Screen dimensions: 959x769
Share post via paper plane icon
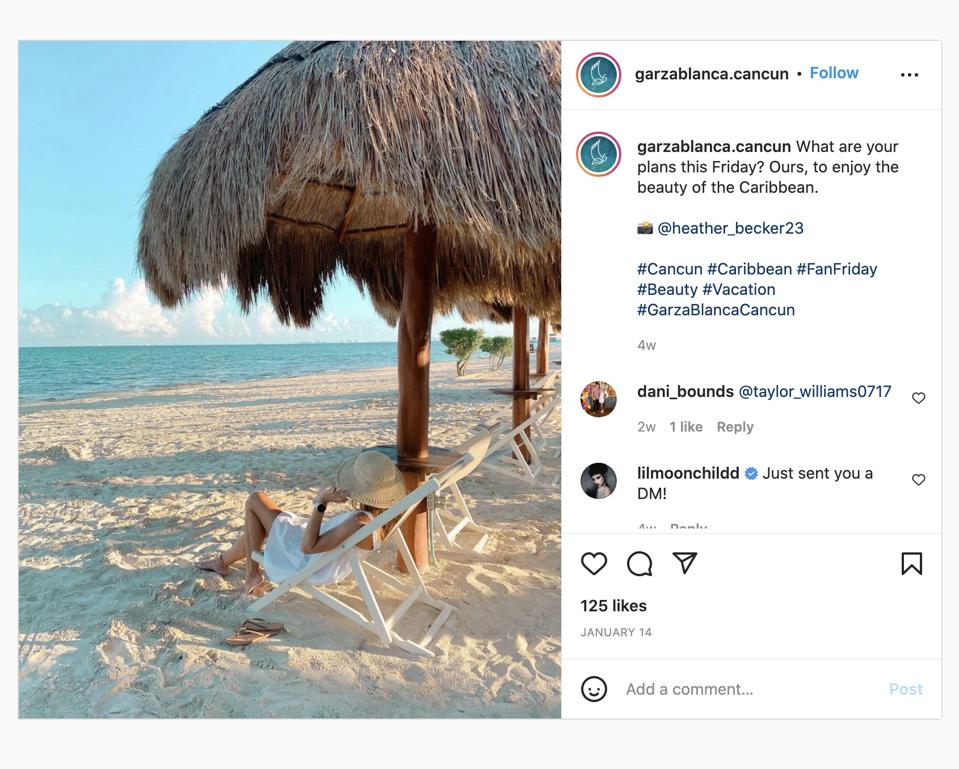[x=685, y=563]
